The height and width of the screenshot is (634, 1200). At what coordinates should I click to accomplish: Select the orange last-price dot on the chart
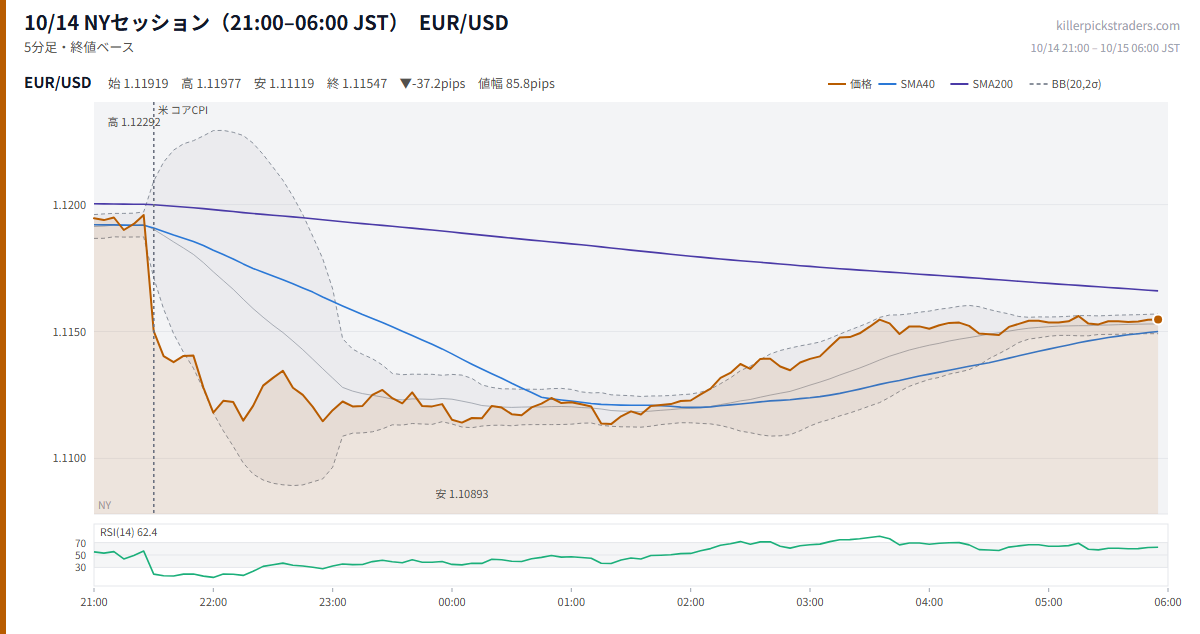pyautogui.click(x=1158, y=320)
